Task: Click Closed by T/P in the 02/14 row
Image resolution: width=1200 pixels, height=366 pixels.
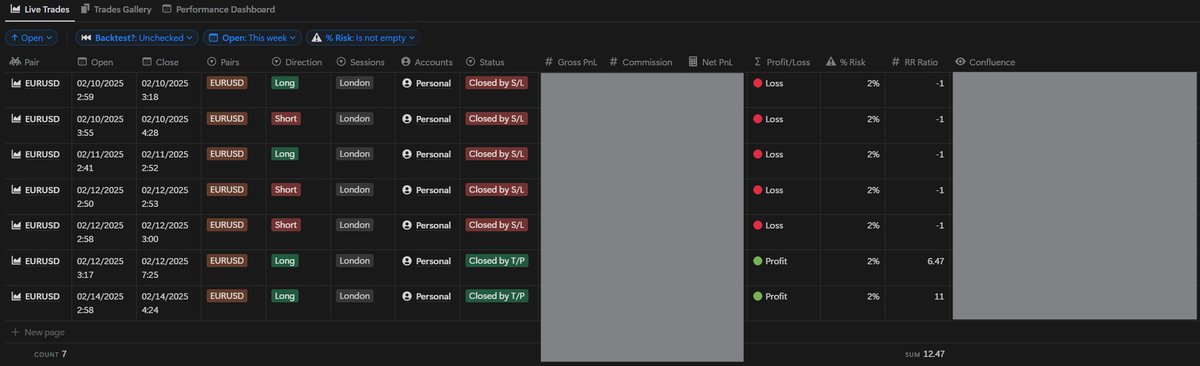Action: 497,296
